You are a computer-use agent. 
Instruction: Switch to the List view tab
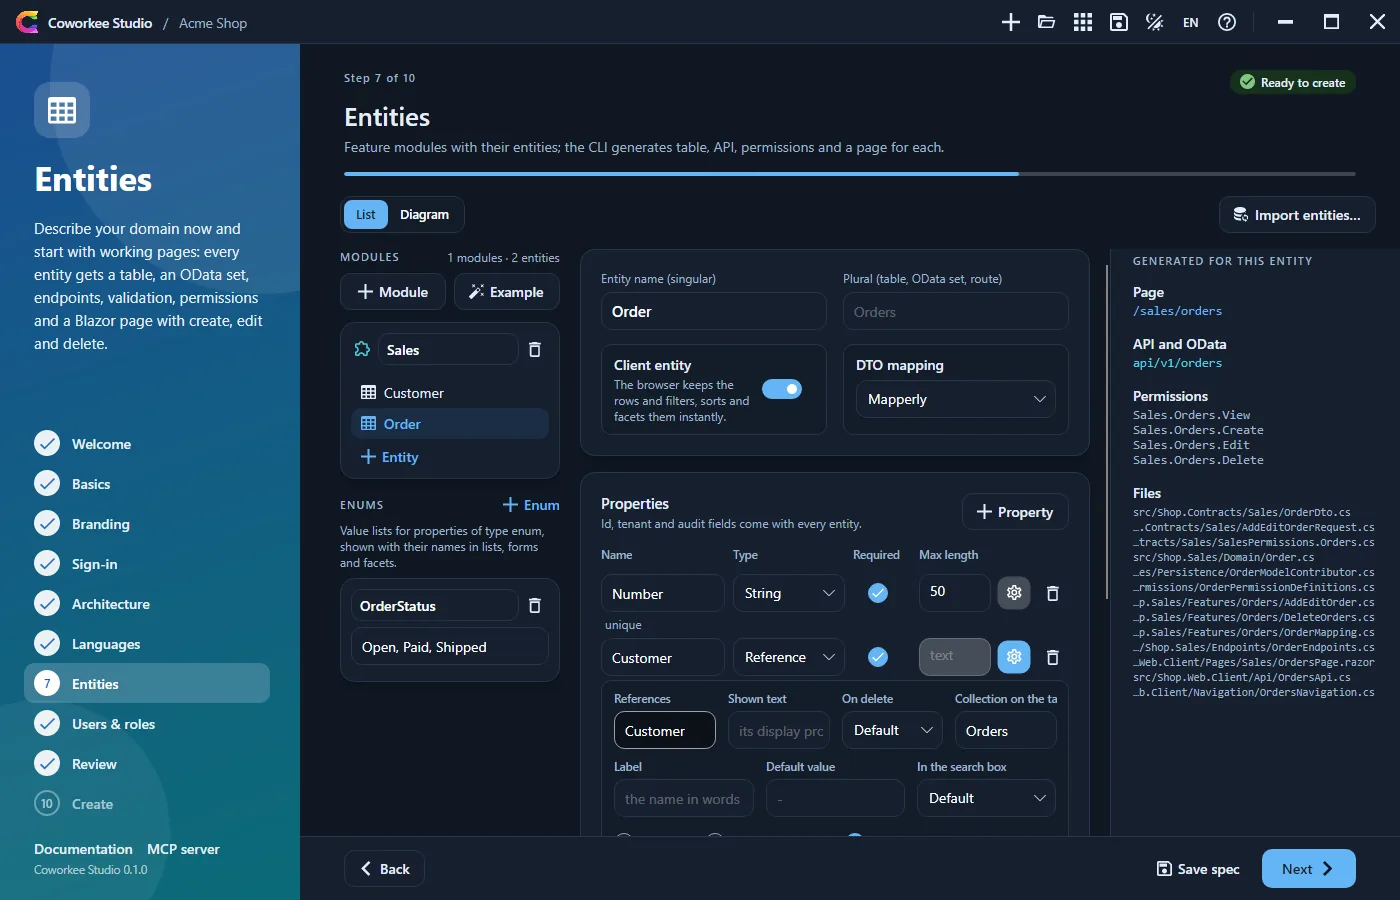point(366,214)
